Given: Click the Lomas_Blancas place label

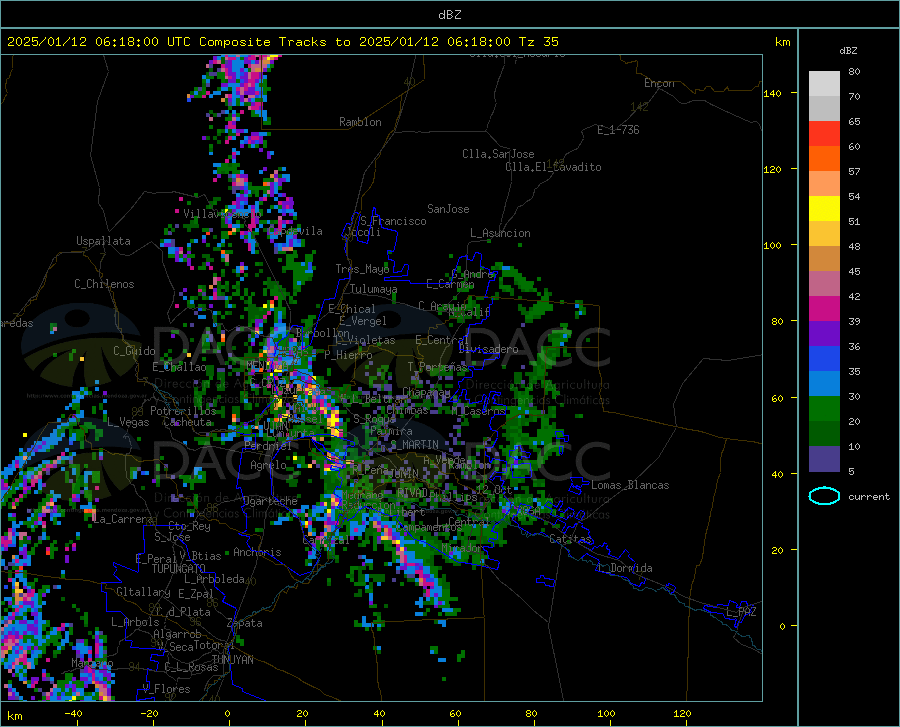Looking at the screenshot, I should (x=630, y=485).
